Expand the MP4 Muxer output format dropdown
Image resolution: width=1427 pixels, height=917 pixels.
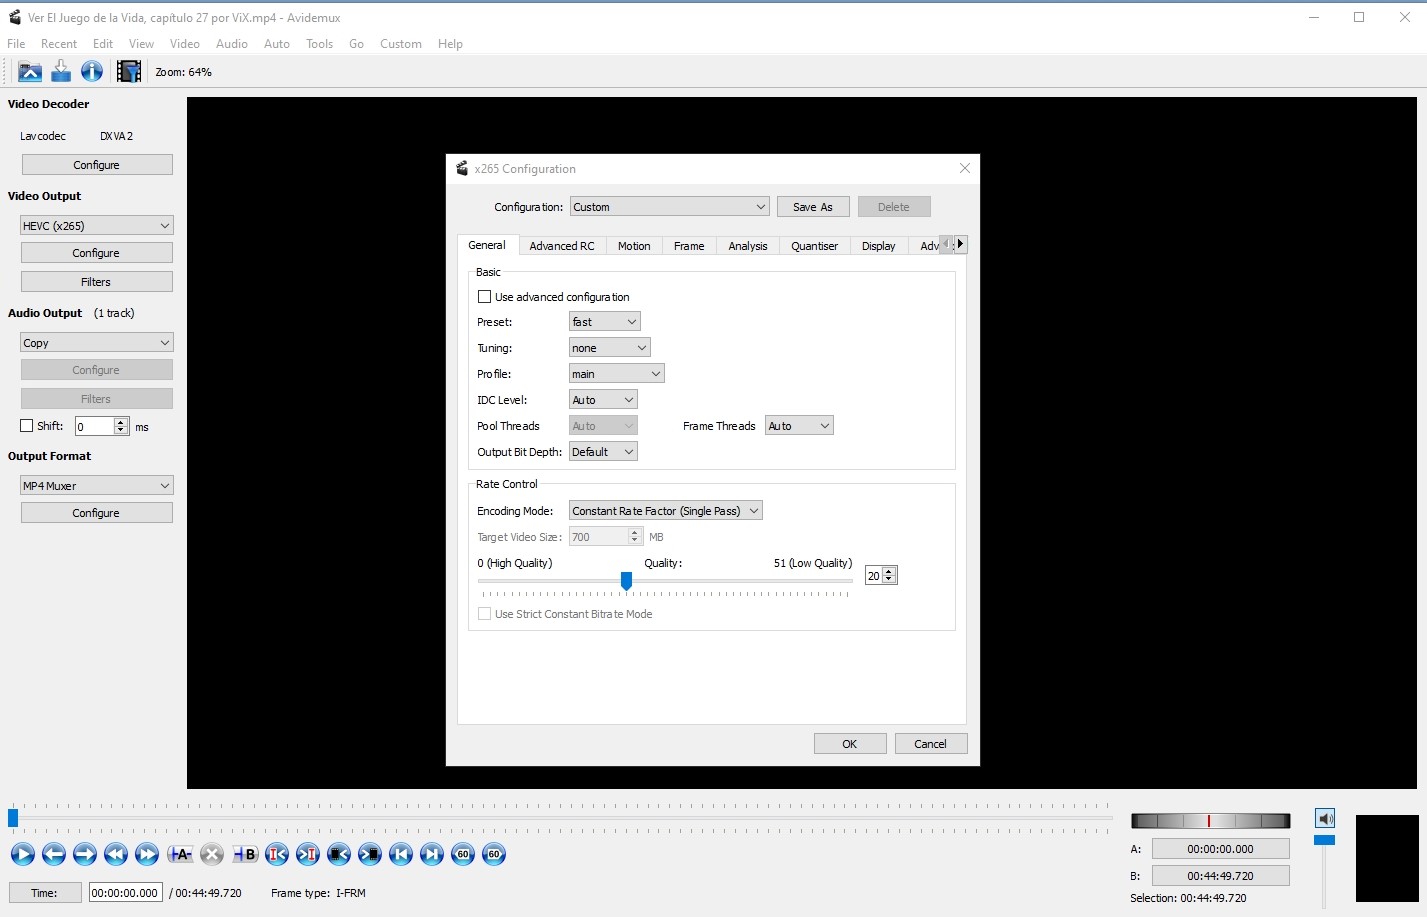pyautogui.click(x=96, y=486)
